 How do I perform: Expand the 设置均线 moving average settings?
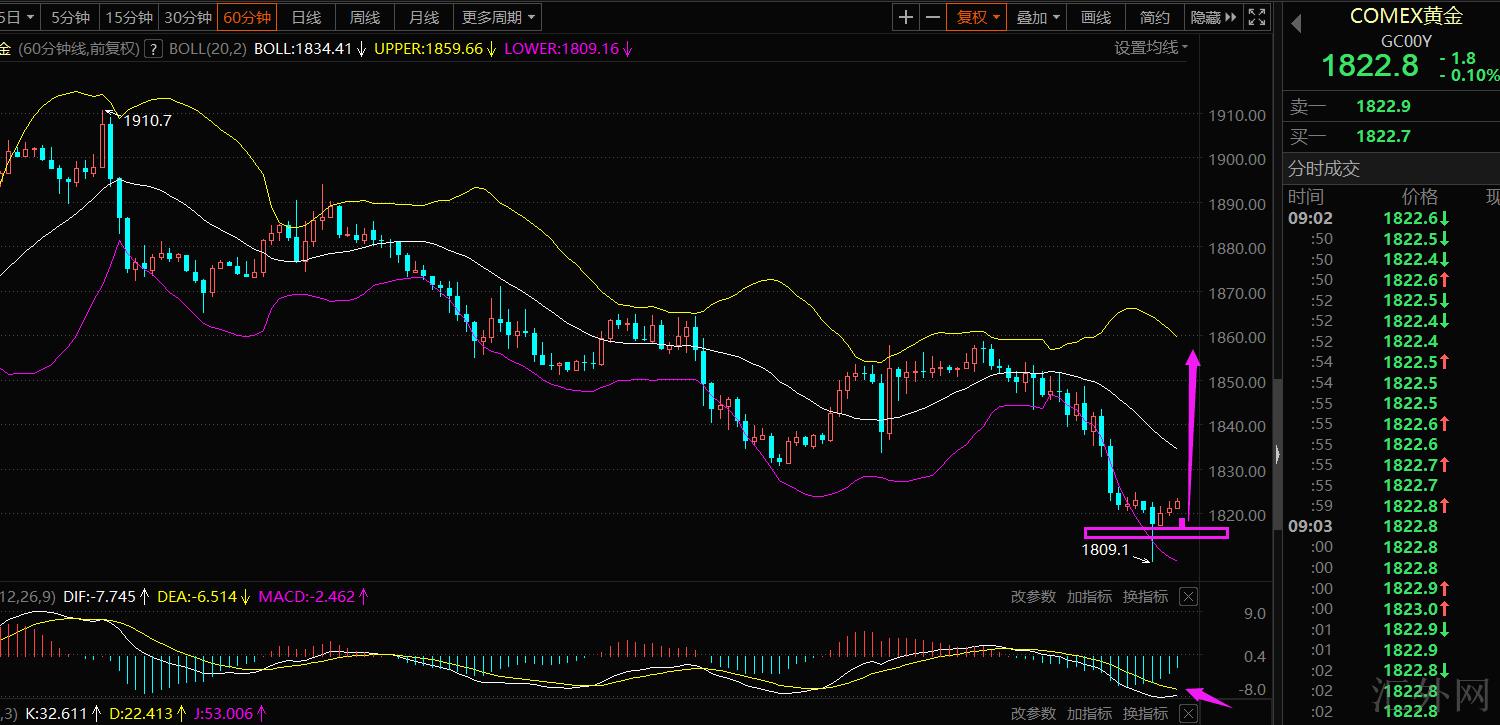(1151, 47)
